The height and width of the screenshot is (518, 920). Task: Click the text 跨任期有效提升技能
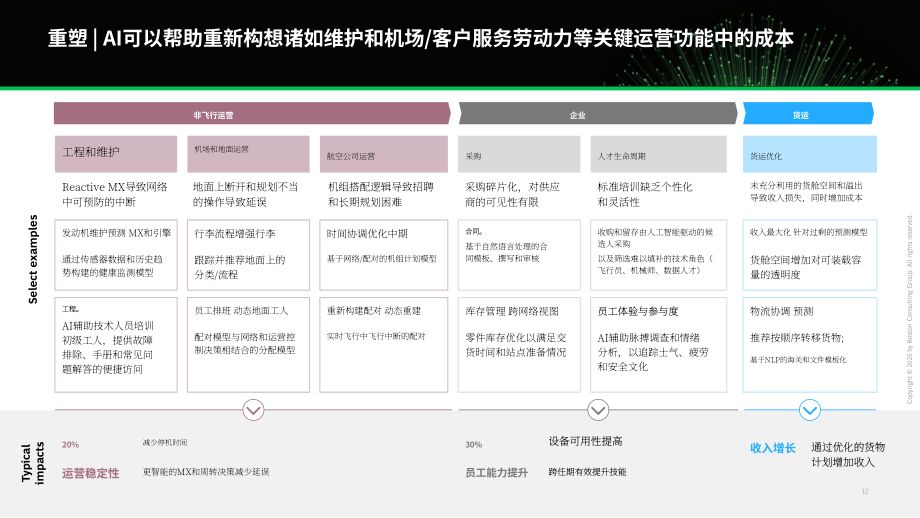587,472
